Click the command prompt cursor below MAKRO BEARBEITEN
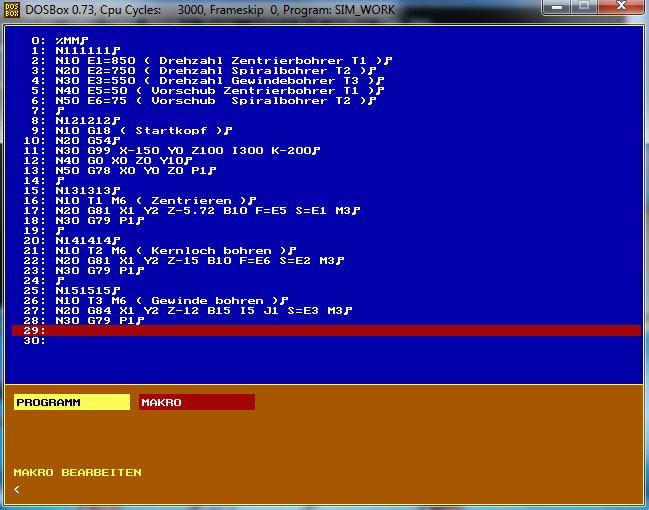 pos(17,490)
